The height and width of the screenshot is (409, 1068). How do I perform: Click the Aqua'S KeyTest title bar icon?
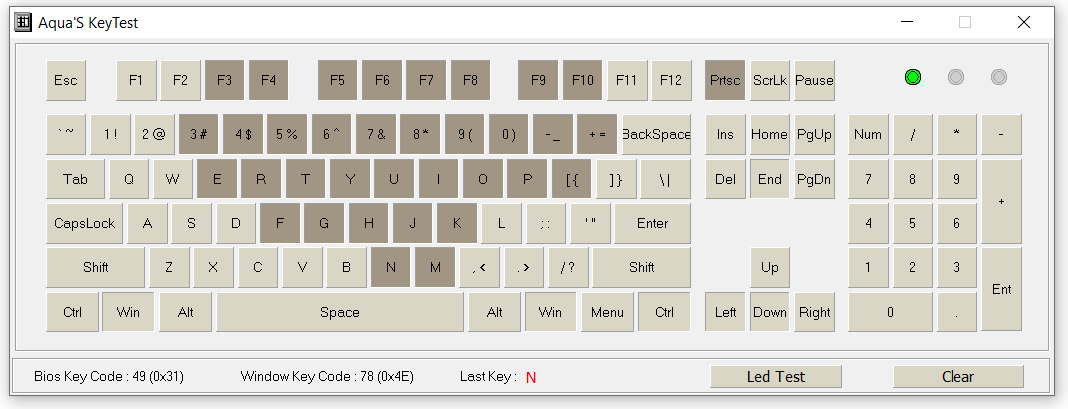23,22
